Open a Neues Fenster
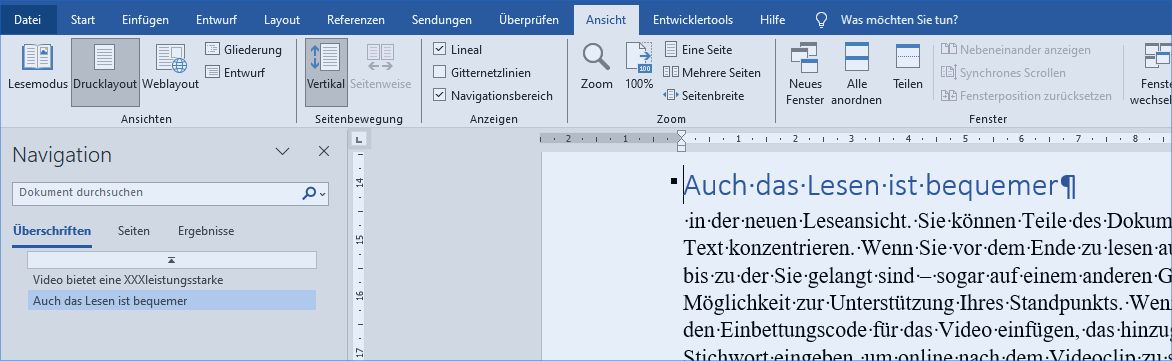This screenshot has width=1172, height=361. tap(805, 73)
